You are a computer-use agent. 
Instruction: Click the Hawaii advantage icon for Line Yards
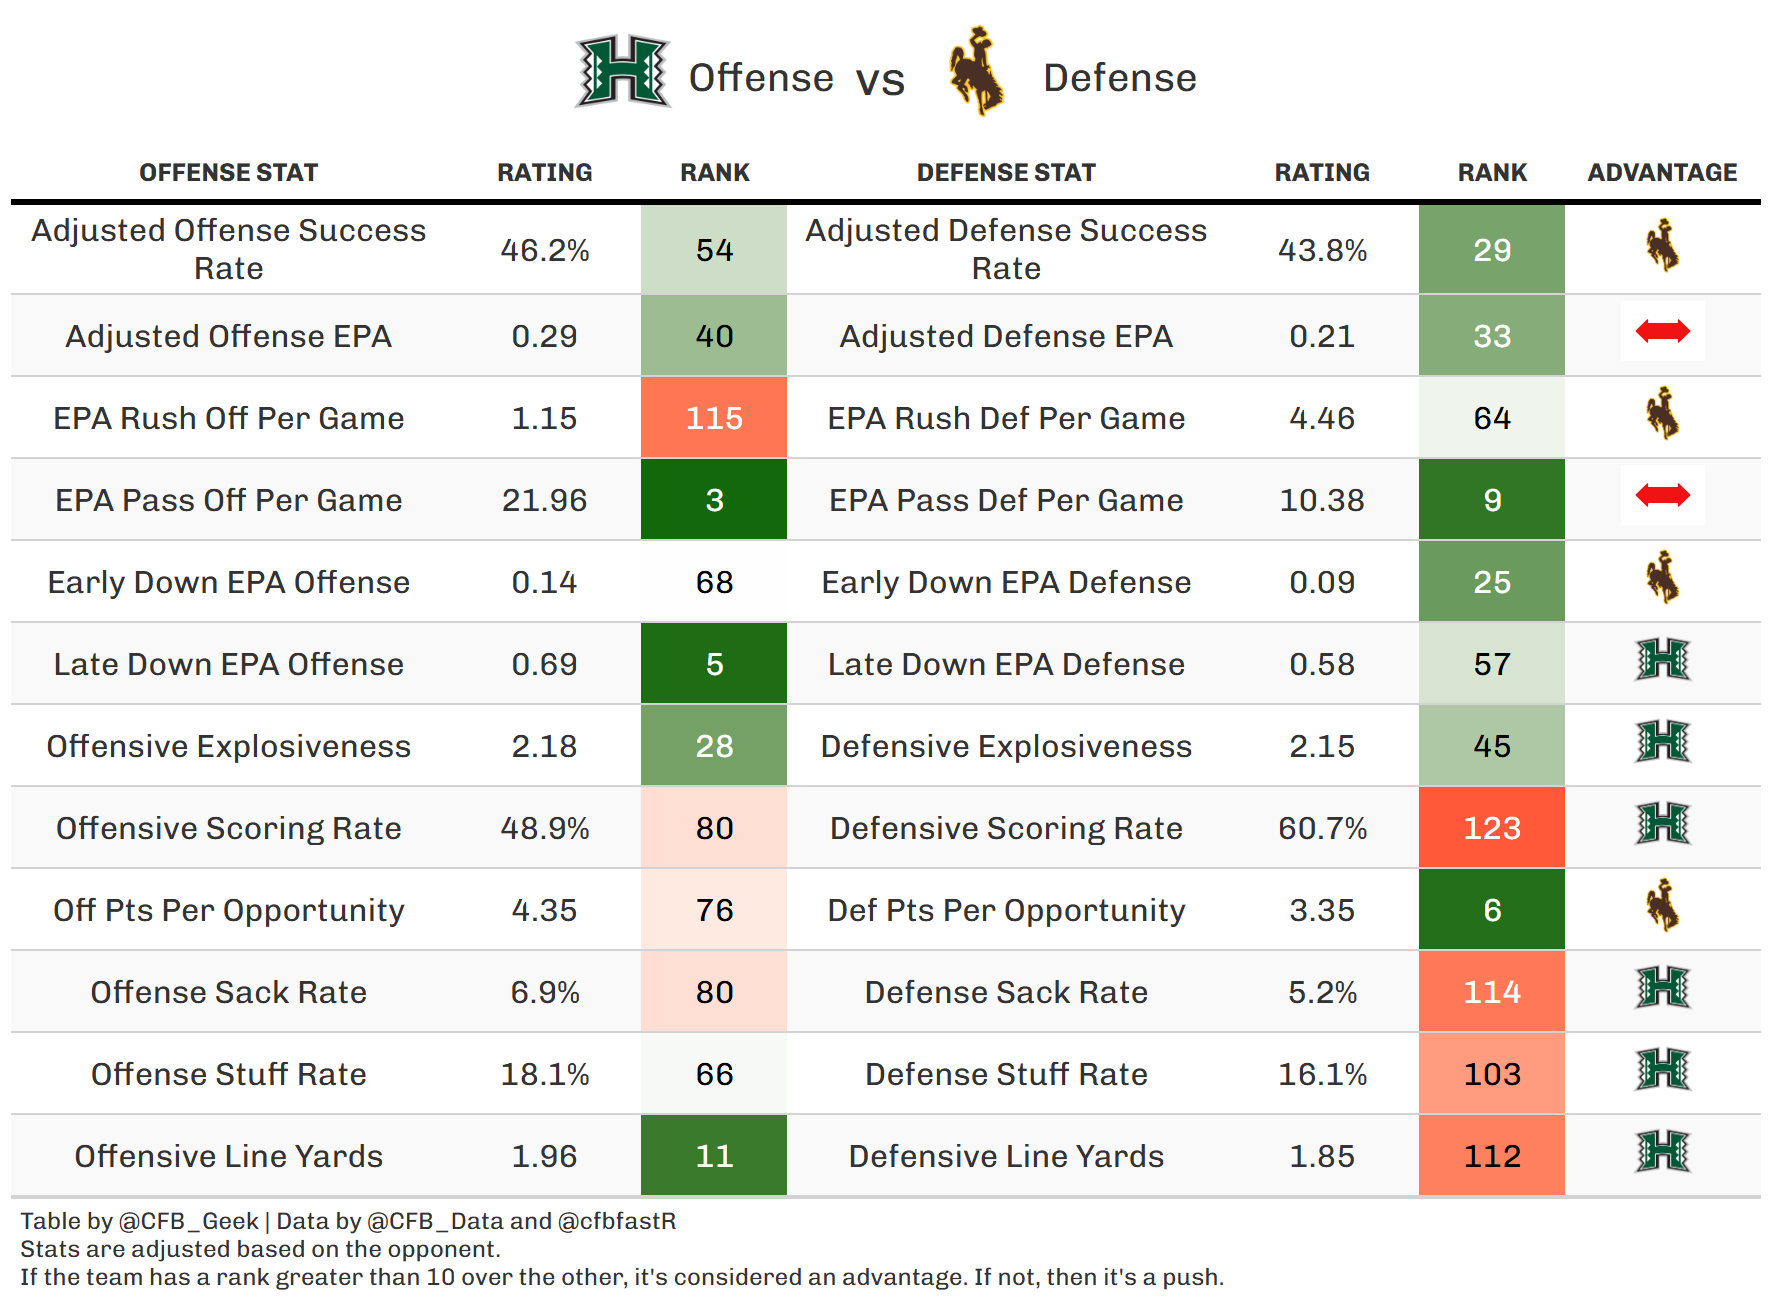[x=1662, y=1152]
